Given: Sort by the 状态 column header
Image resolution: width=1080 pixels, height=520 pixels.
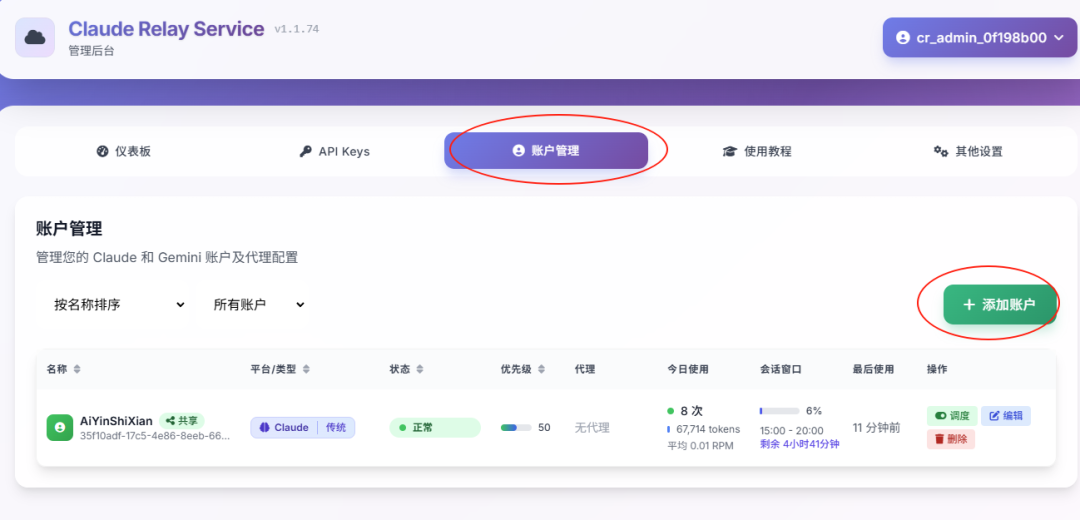Looking at the screenshot, I should tap(406, 369).
